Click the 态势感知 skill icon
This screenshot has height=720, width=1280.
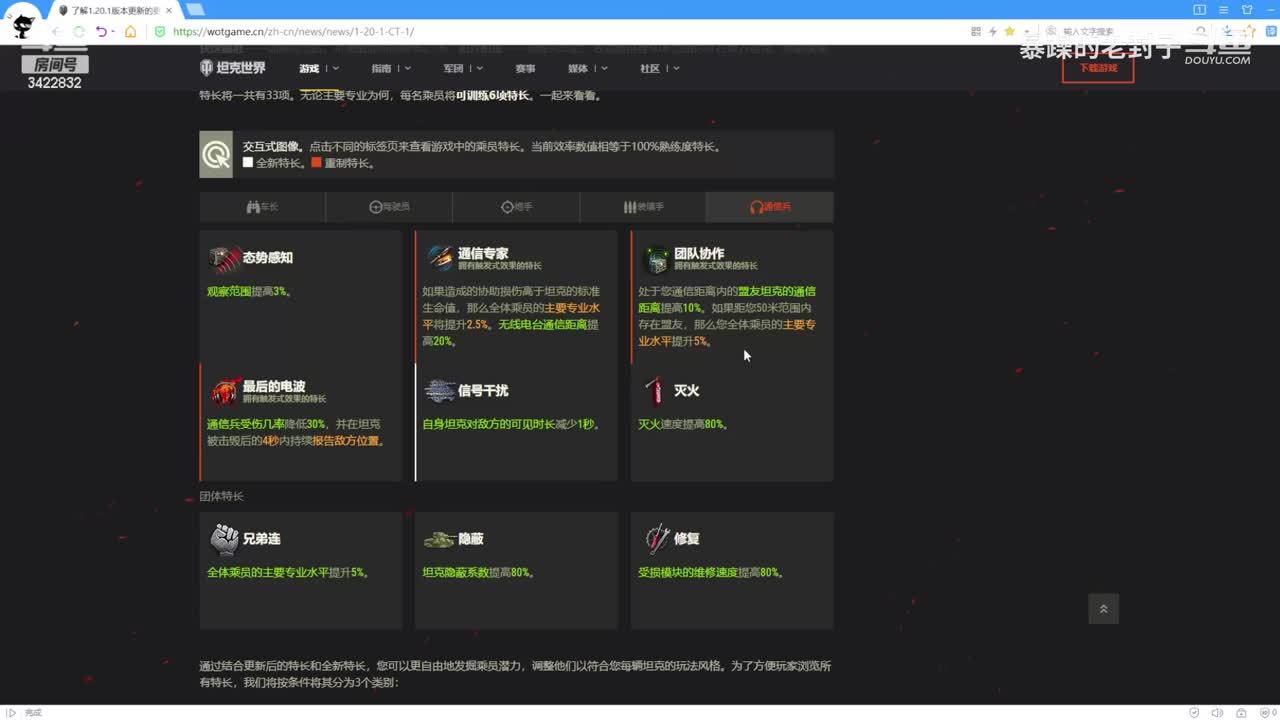(224, 258)
